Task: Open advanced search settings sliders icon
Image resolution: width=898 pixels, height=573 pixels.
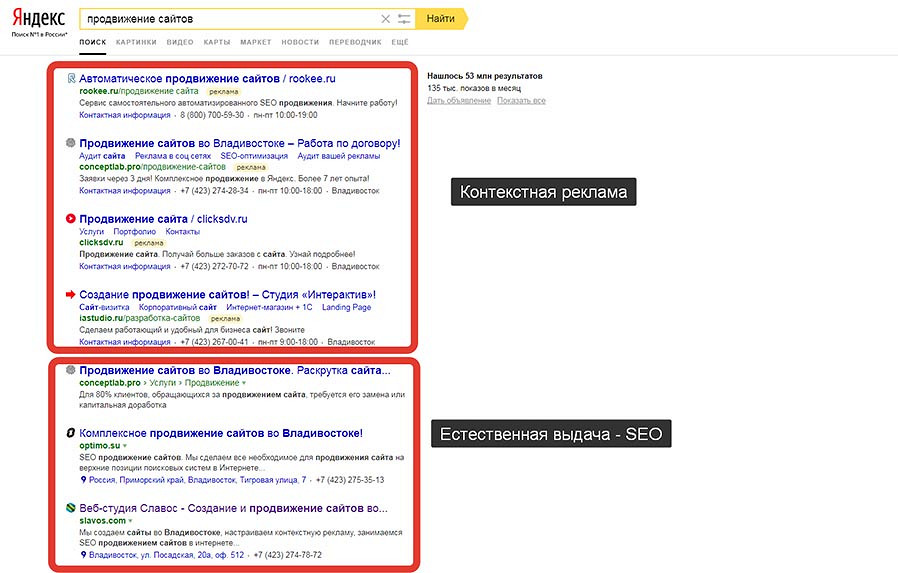Action: point(404,19)
